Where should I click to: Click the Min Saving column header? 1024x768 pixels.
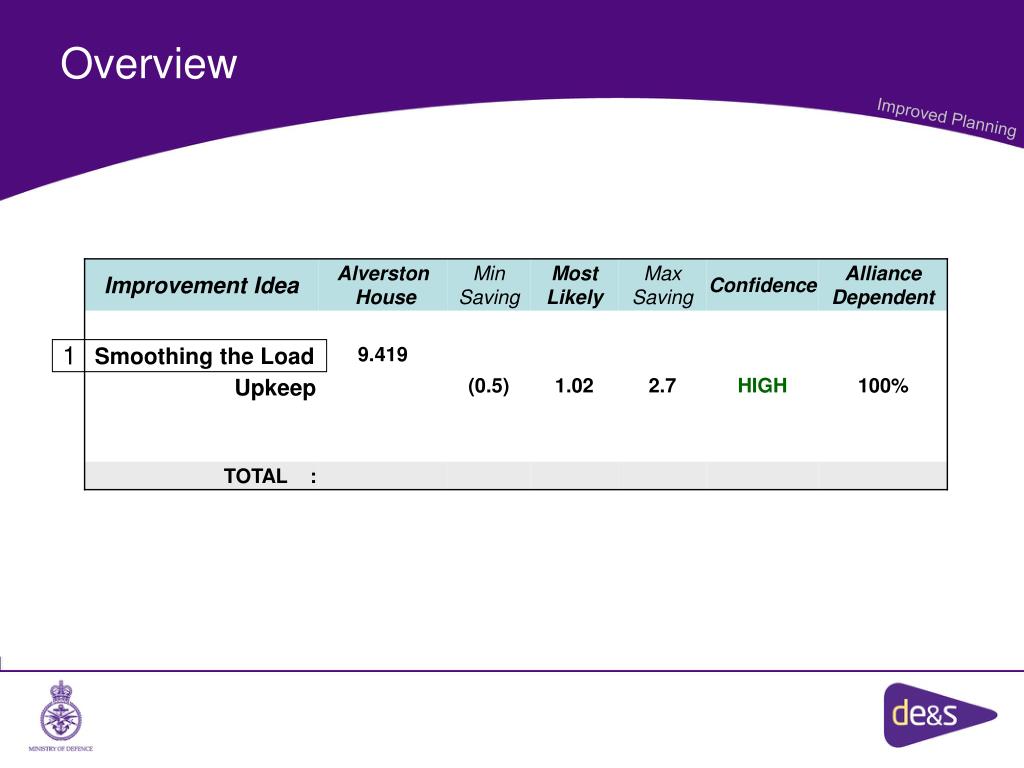coord(490,285)
